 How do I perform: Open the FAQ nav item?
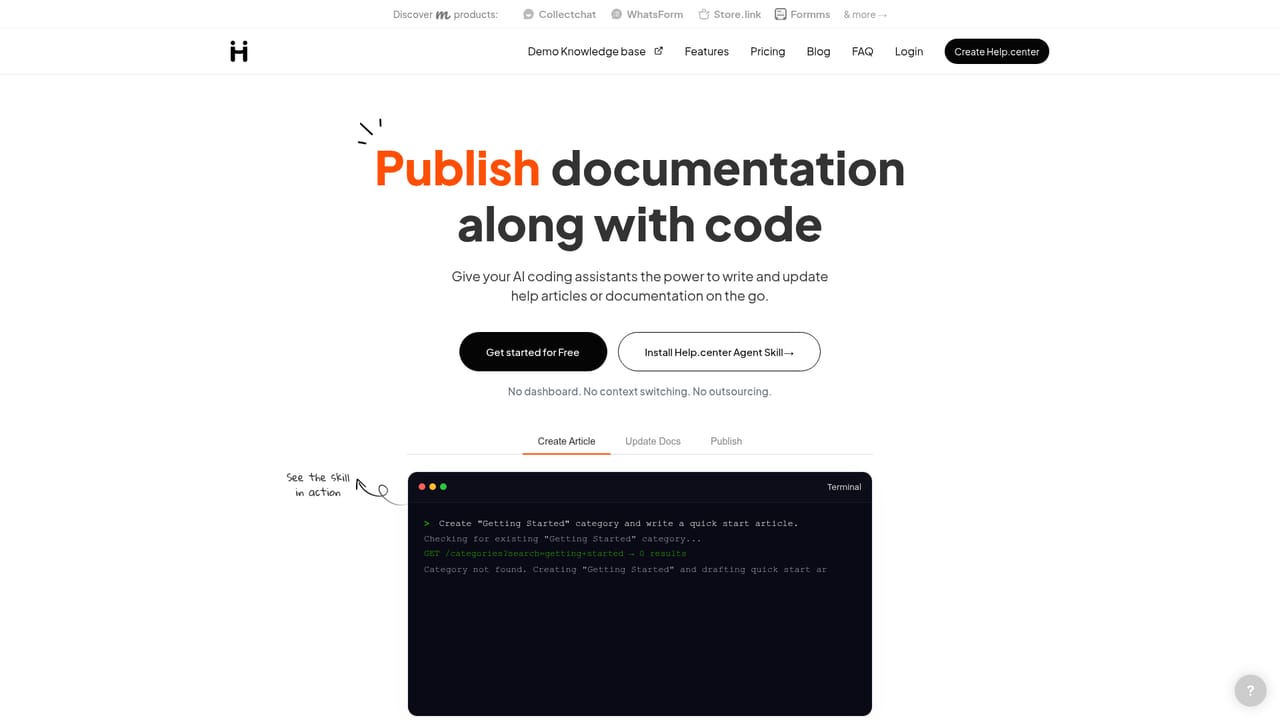point(862,51)
